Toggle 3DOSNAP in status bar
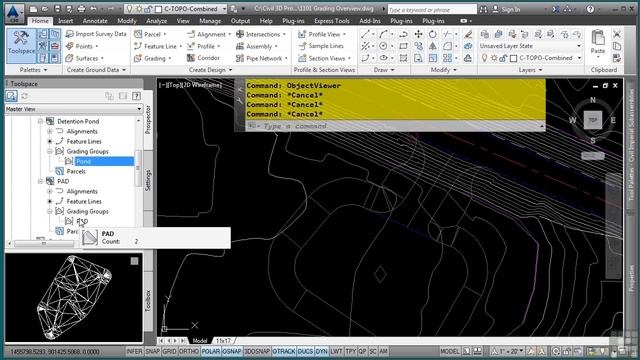 coord(257,351)
